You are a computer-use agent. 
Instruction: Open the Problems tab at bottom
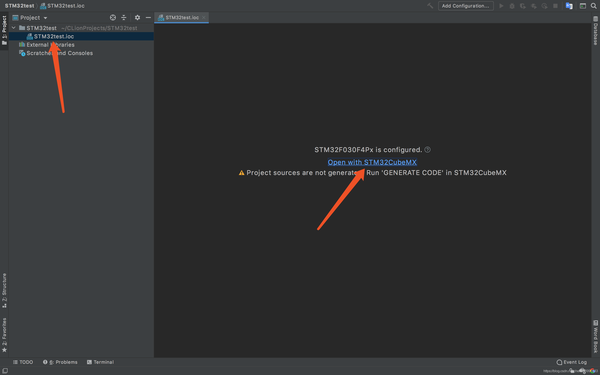coord(60,362)
